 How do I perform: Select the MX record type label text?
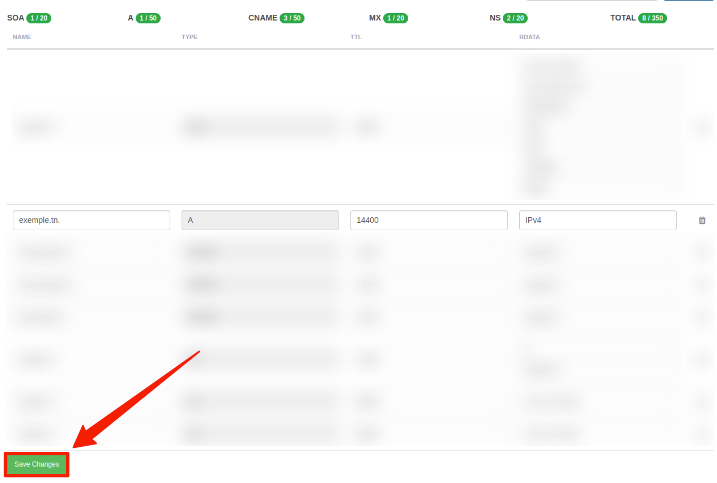click(x=376, y=18)
